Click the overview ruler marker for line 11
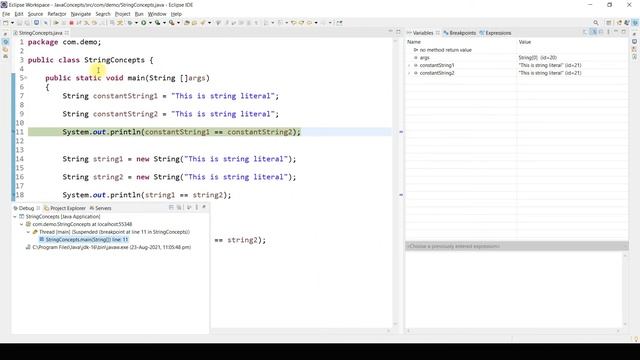640x360 pixels. coord(401,132)
